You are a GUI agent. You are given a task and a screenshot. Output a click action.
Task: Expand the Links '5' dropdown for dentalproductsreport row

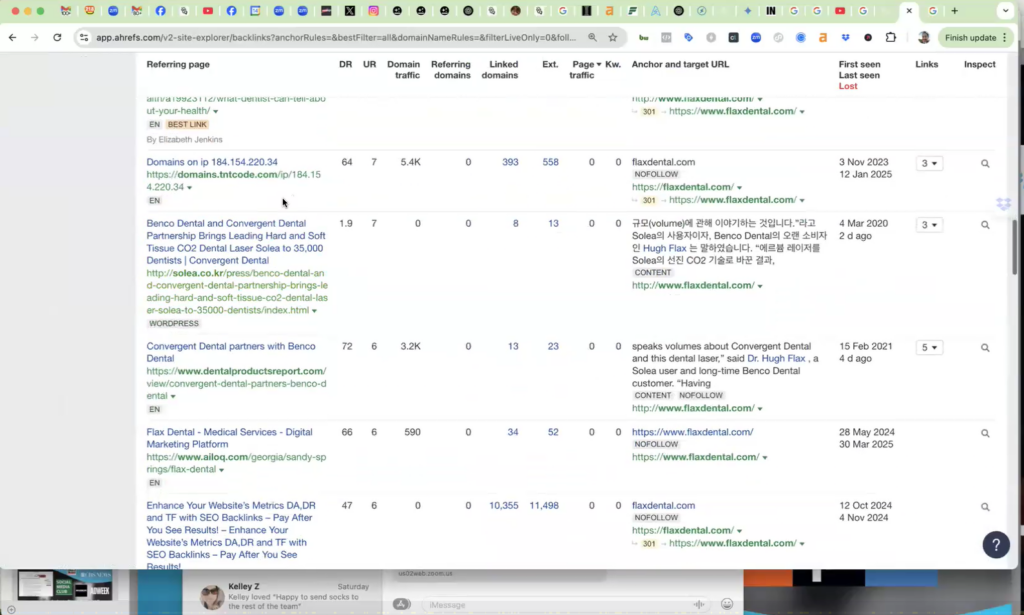[929, 347]
